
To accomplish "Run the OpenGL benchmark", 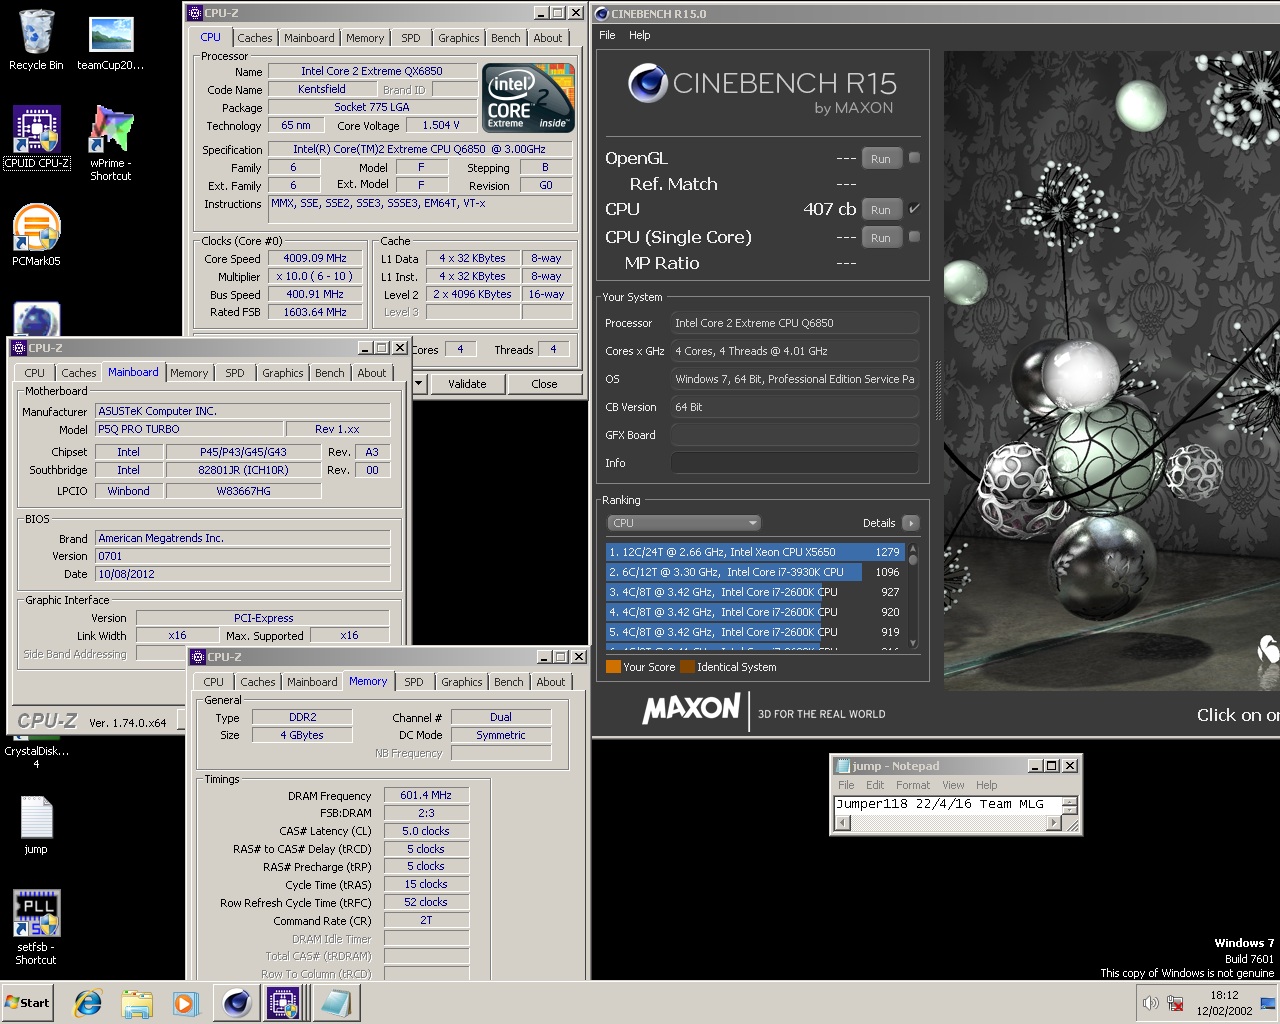I will 880,158.
